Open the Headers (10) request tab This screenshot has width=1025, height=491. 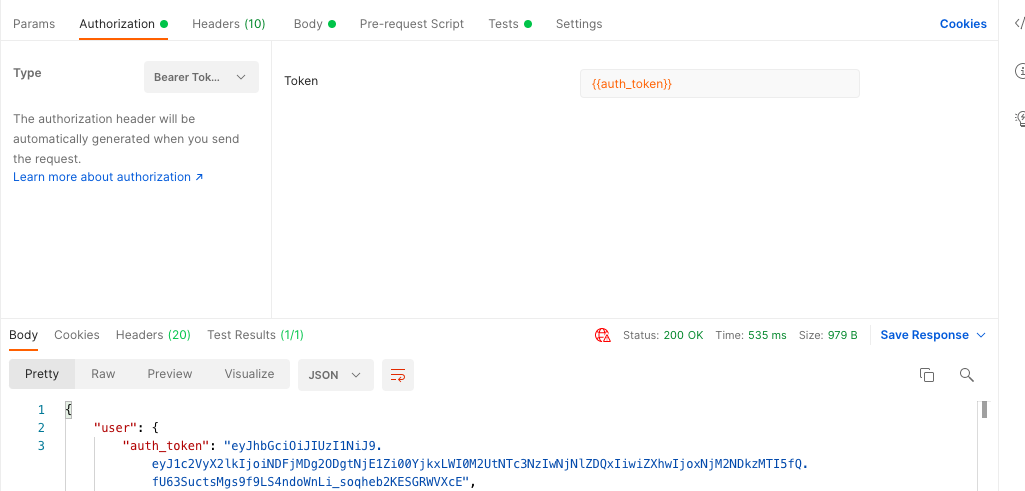(x=228, y=24)
